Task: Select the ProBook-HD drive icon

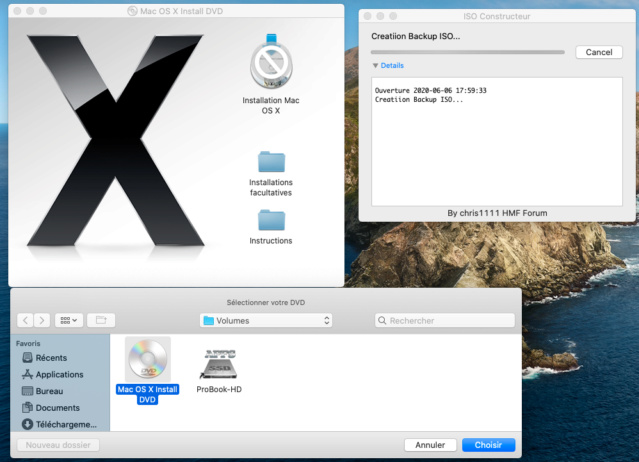Action: [x=219, y=364]
